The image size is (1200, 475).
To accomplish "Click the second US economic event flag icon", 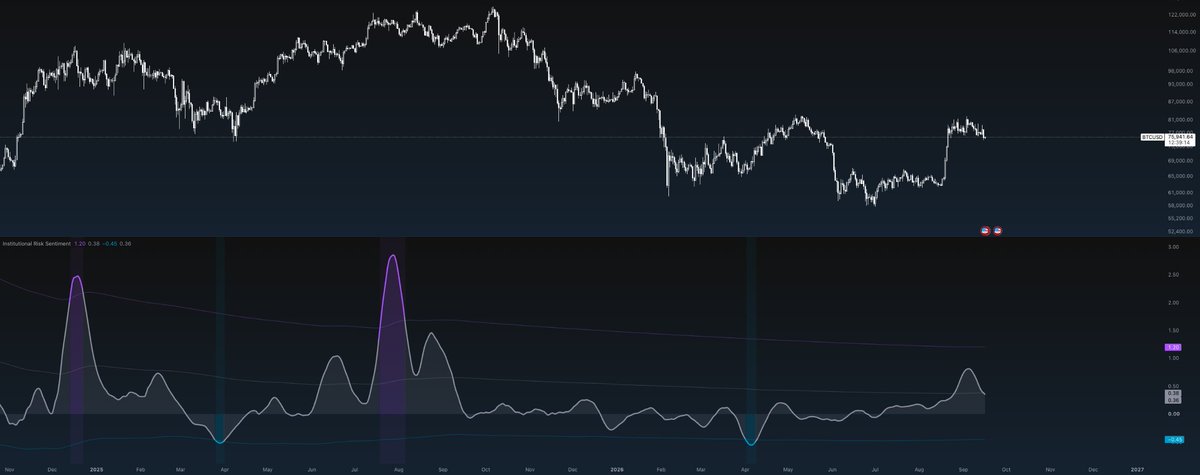I will 997,230.
